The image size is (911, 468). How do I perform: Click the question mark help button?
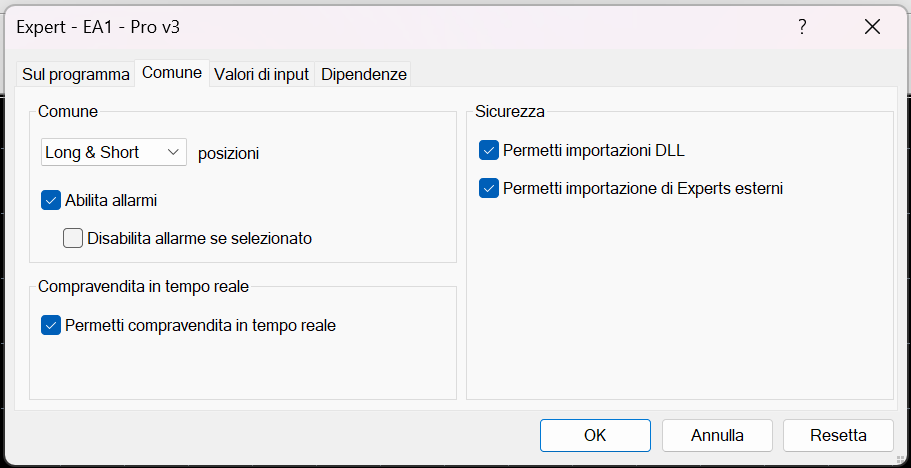tap(802, 28)
